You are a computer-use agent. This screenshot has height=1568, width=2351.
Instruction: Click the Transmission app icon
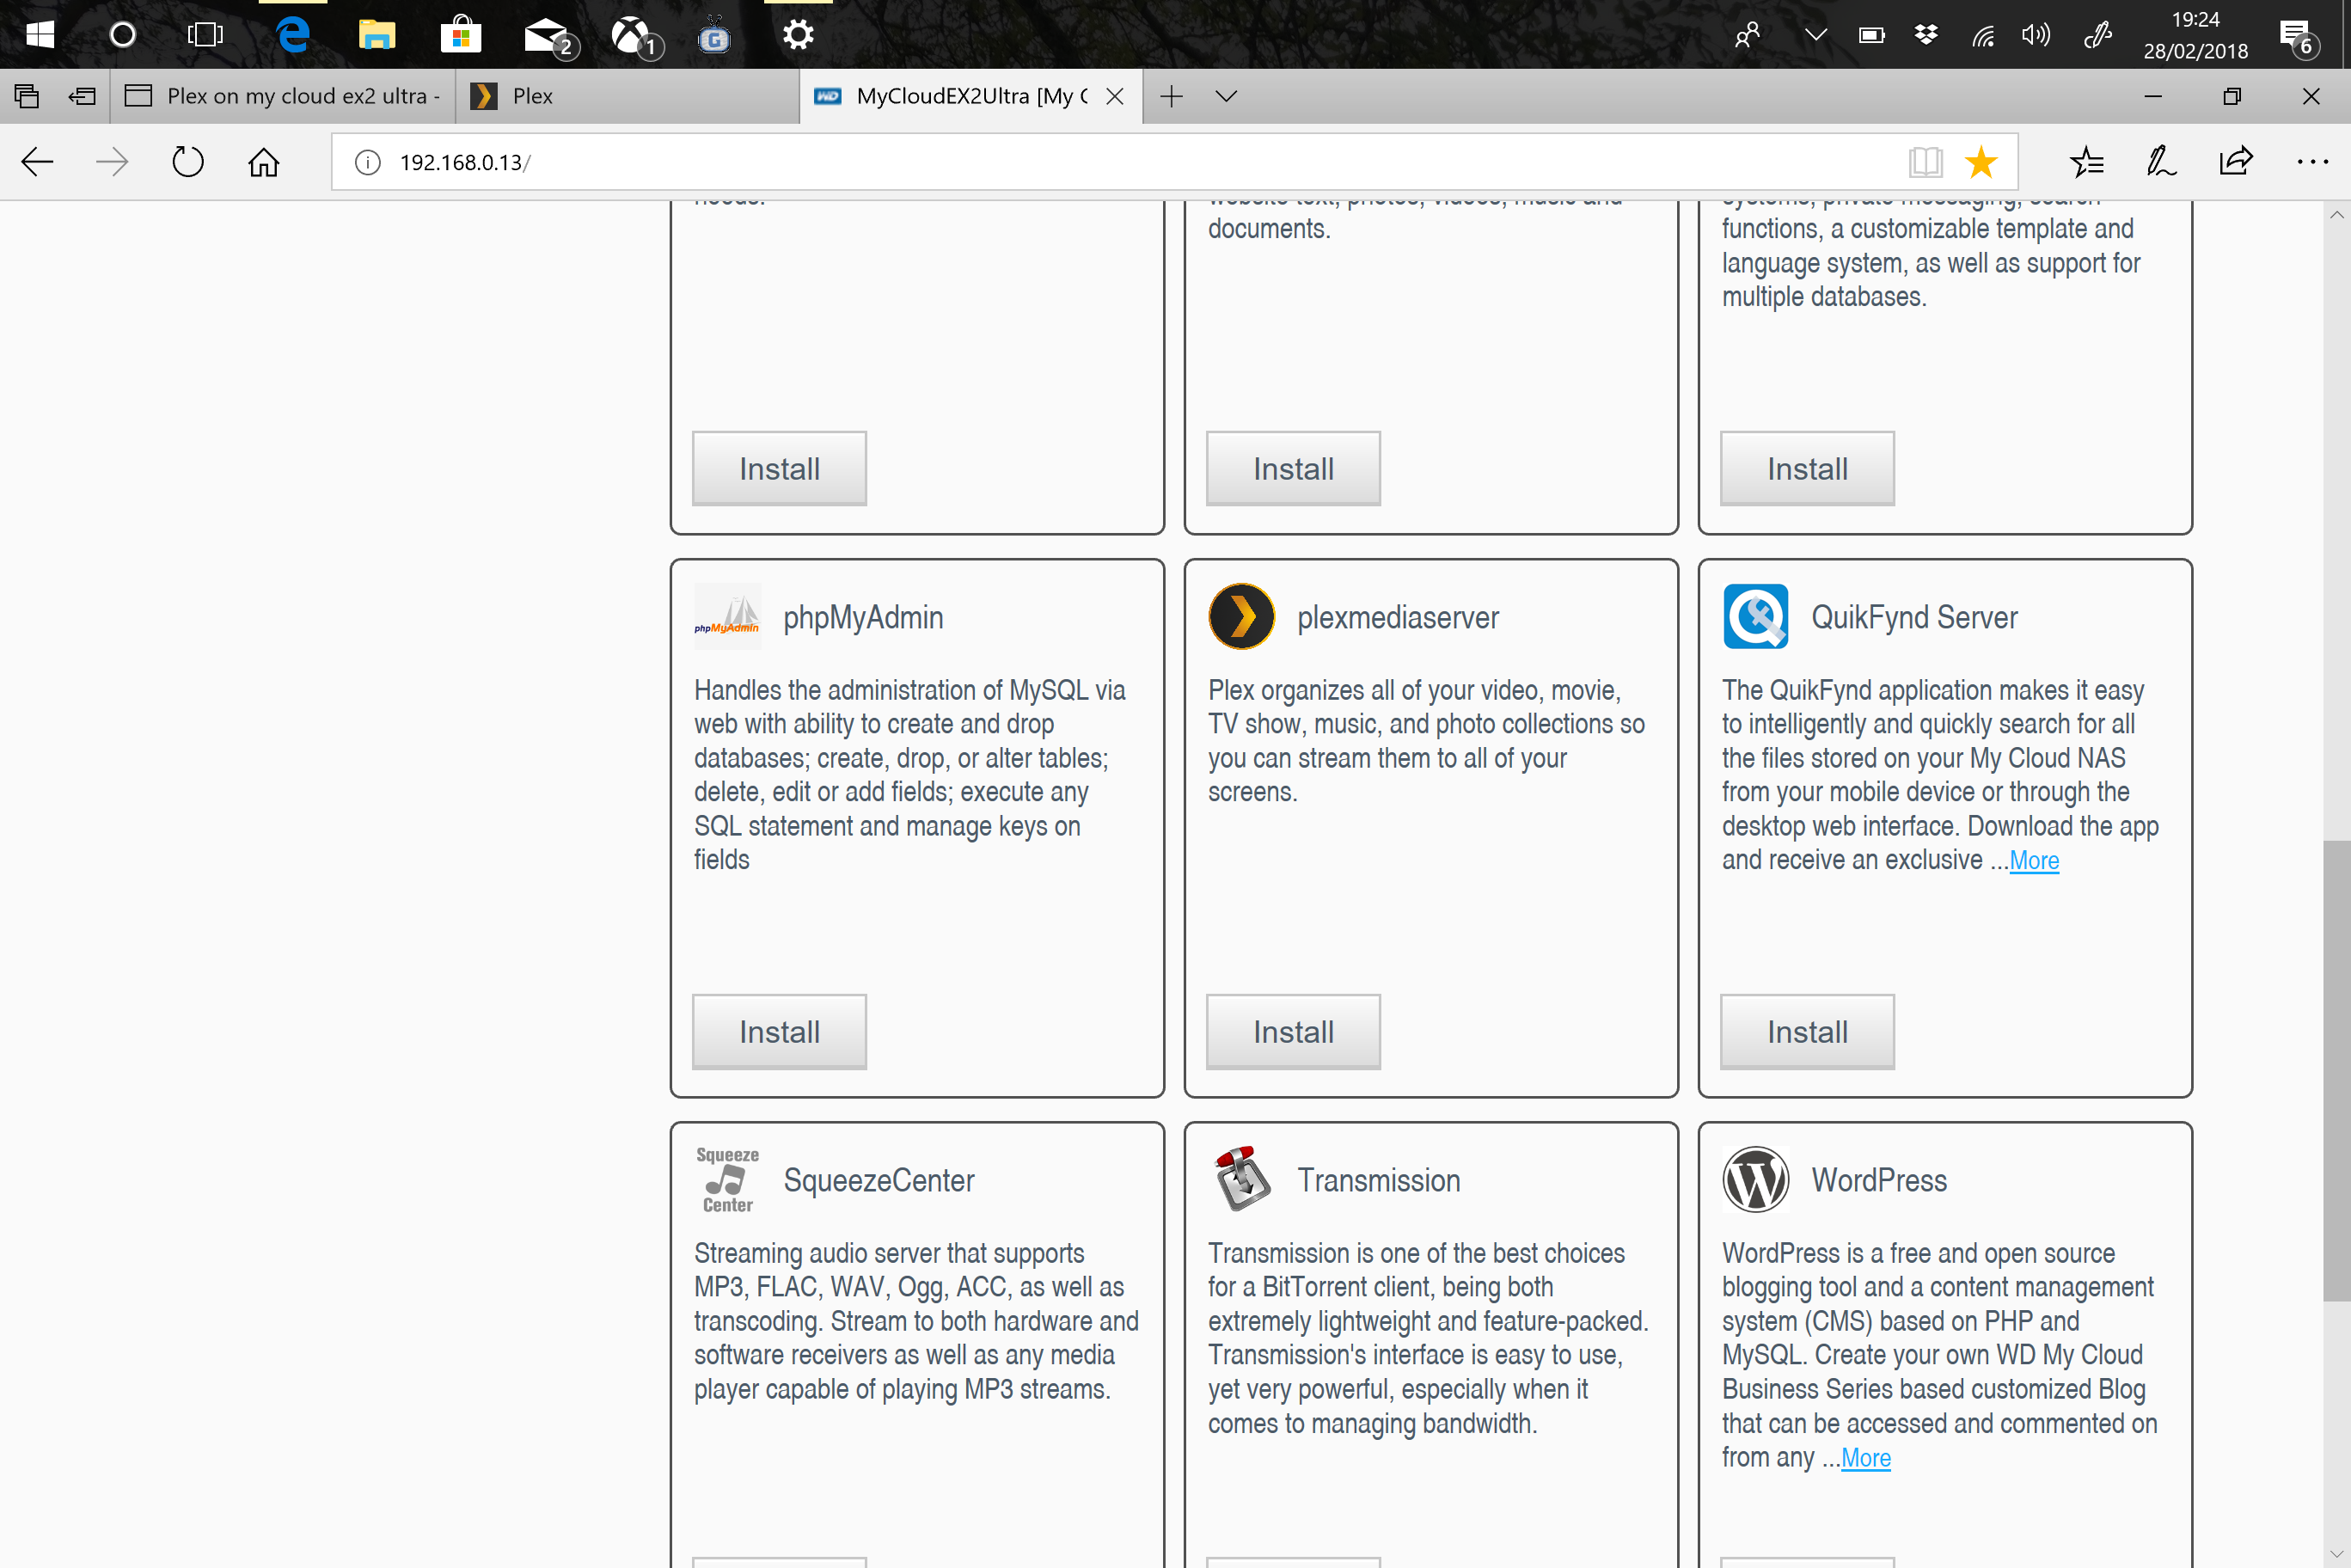(x=1241, y=1179)
